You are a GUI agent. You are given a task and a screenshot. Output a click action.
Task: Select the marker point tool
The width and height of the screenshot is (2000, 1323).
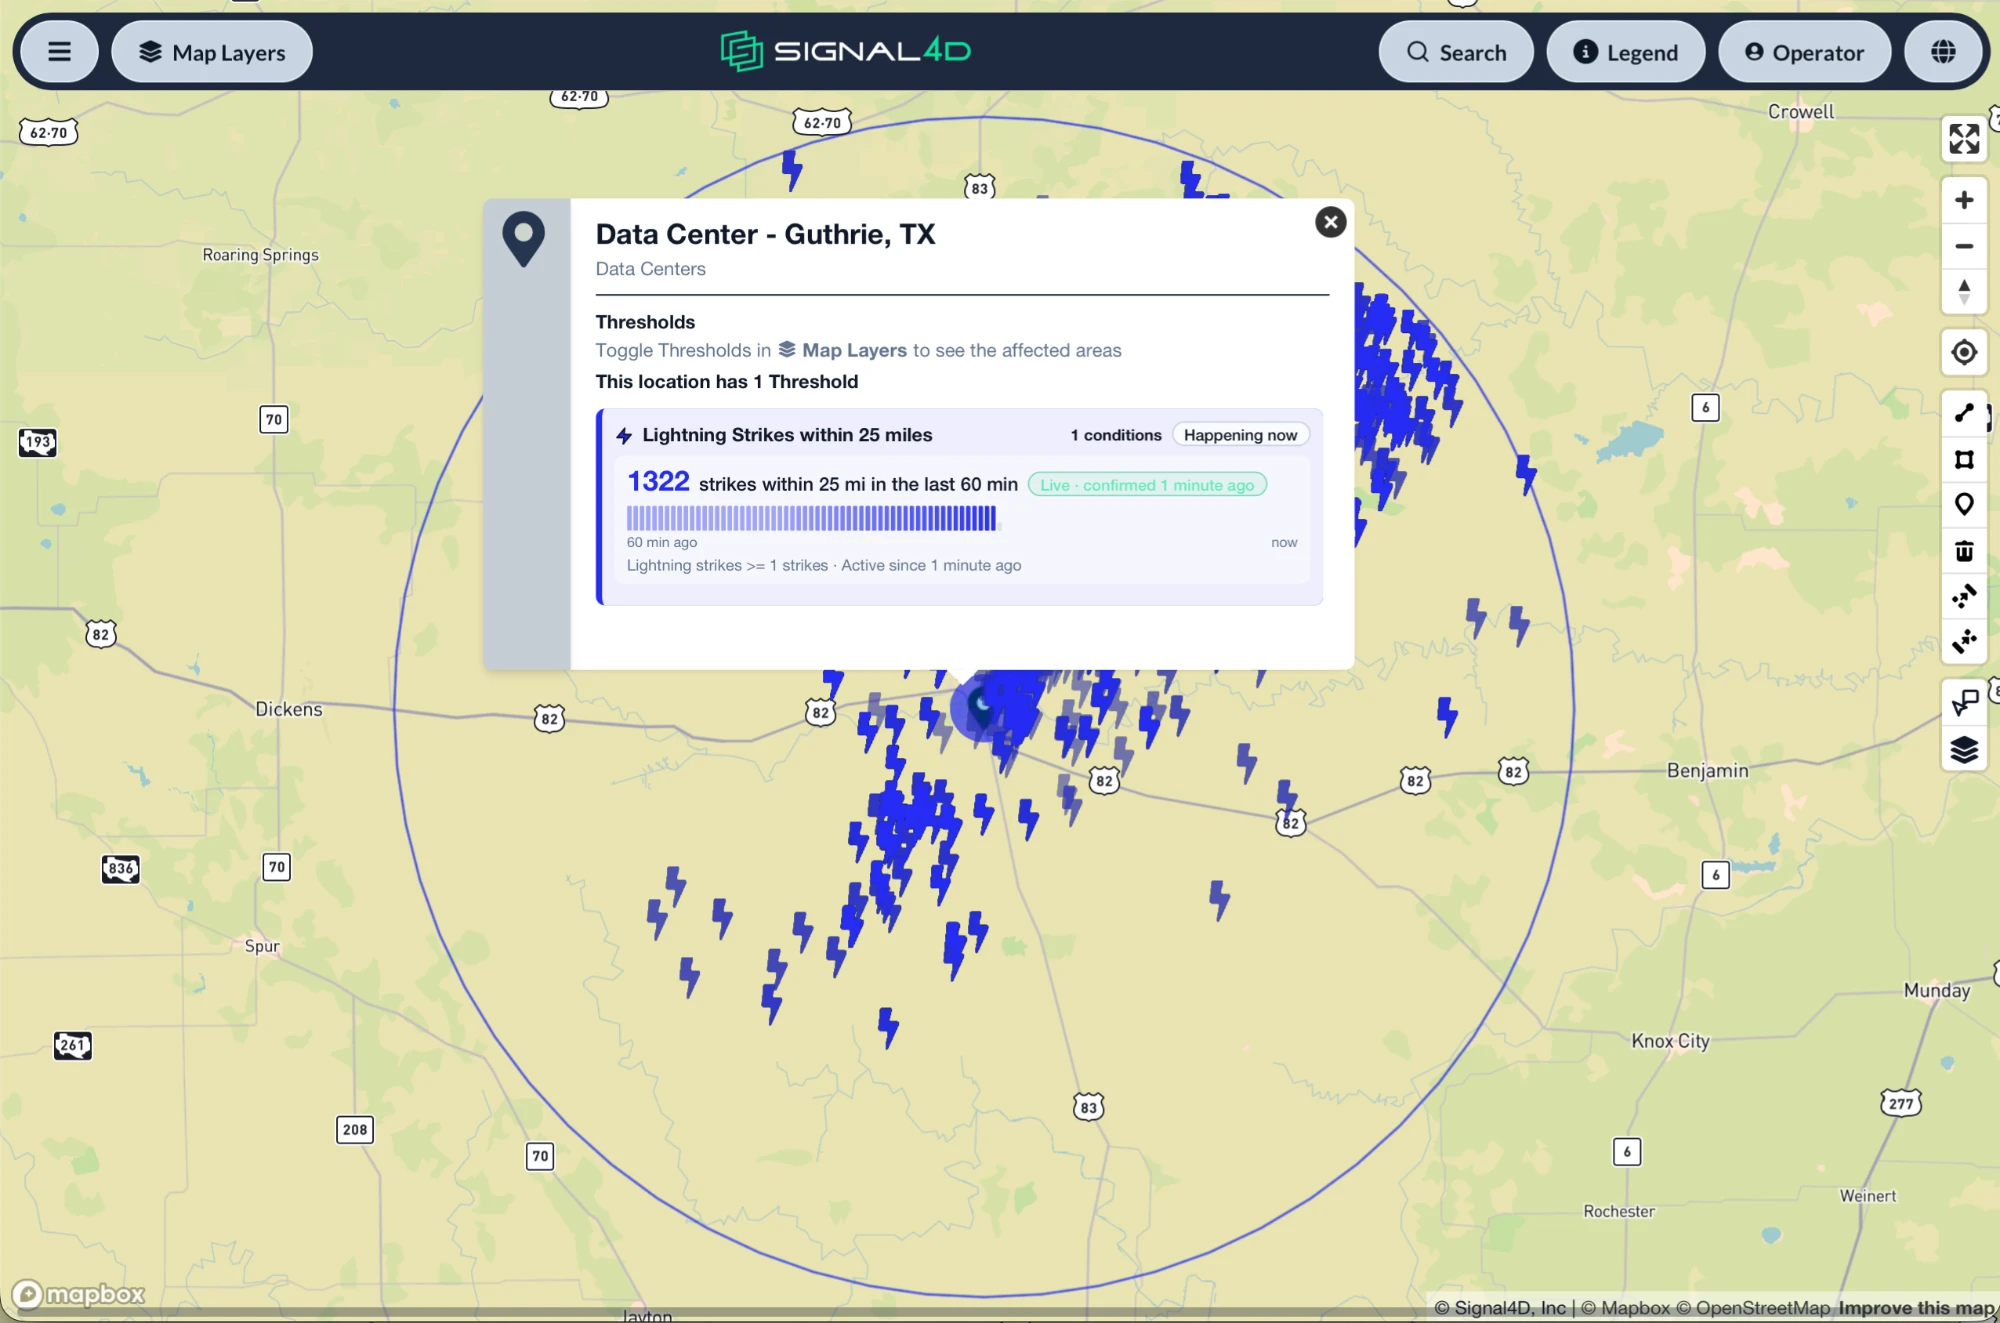(x=1964, y=505)
